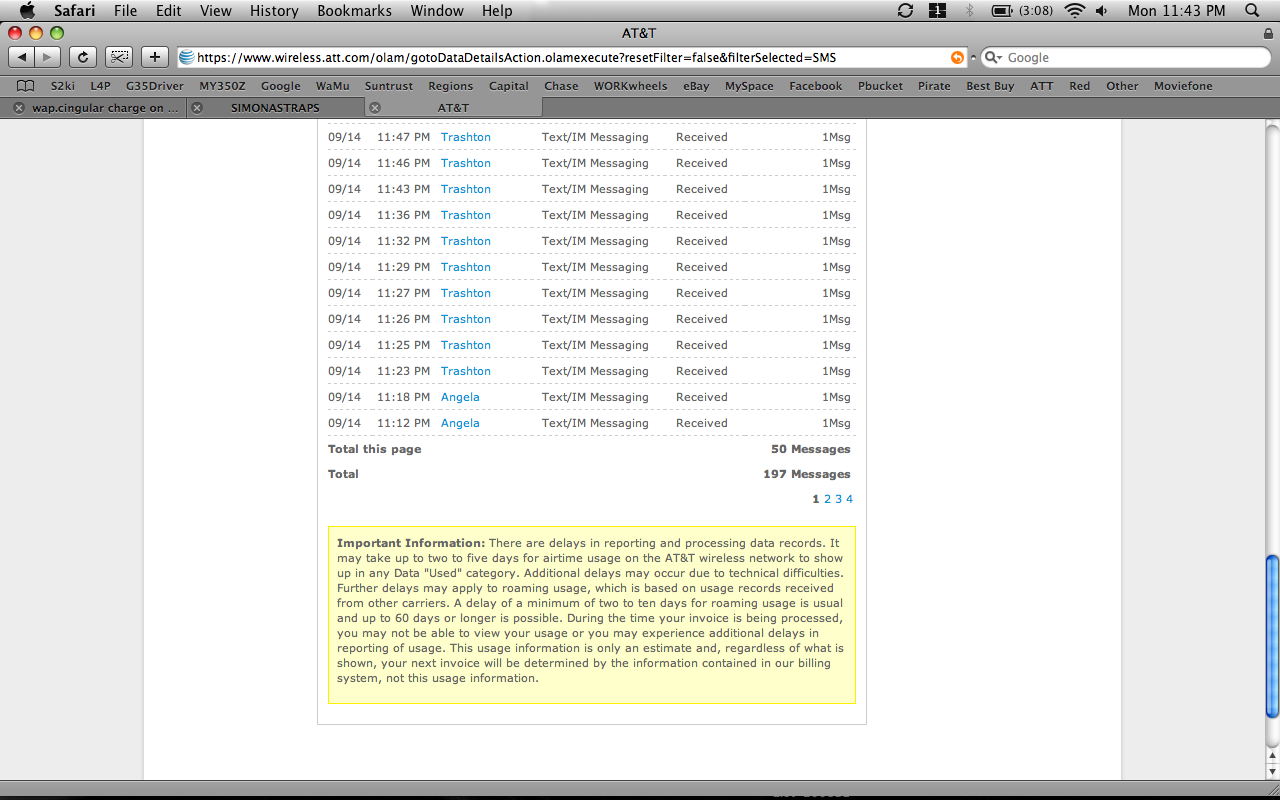
Task: Open the Pirate bookmark
Action: point(934,86)
